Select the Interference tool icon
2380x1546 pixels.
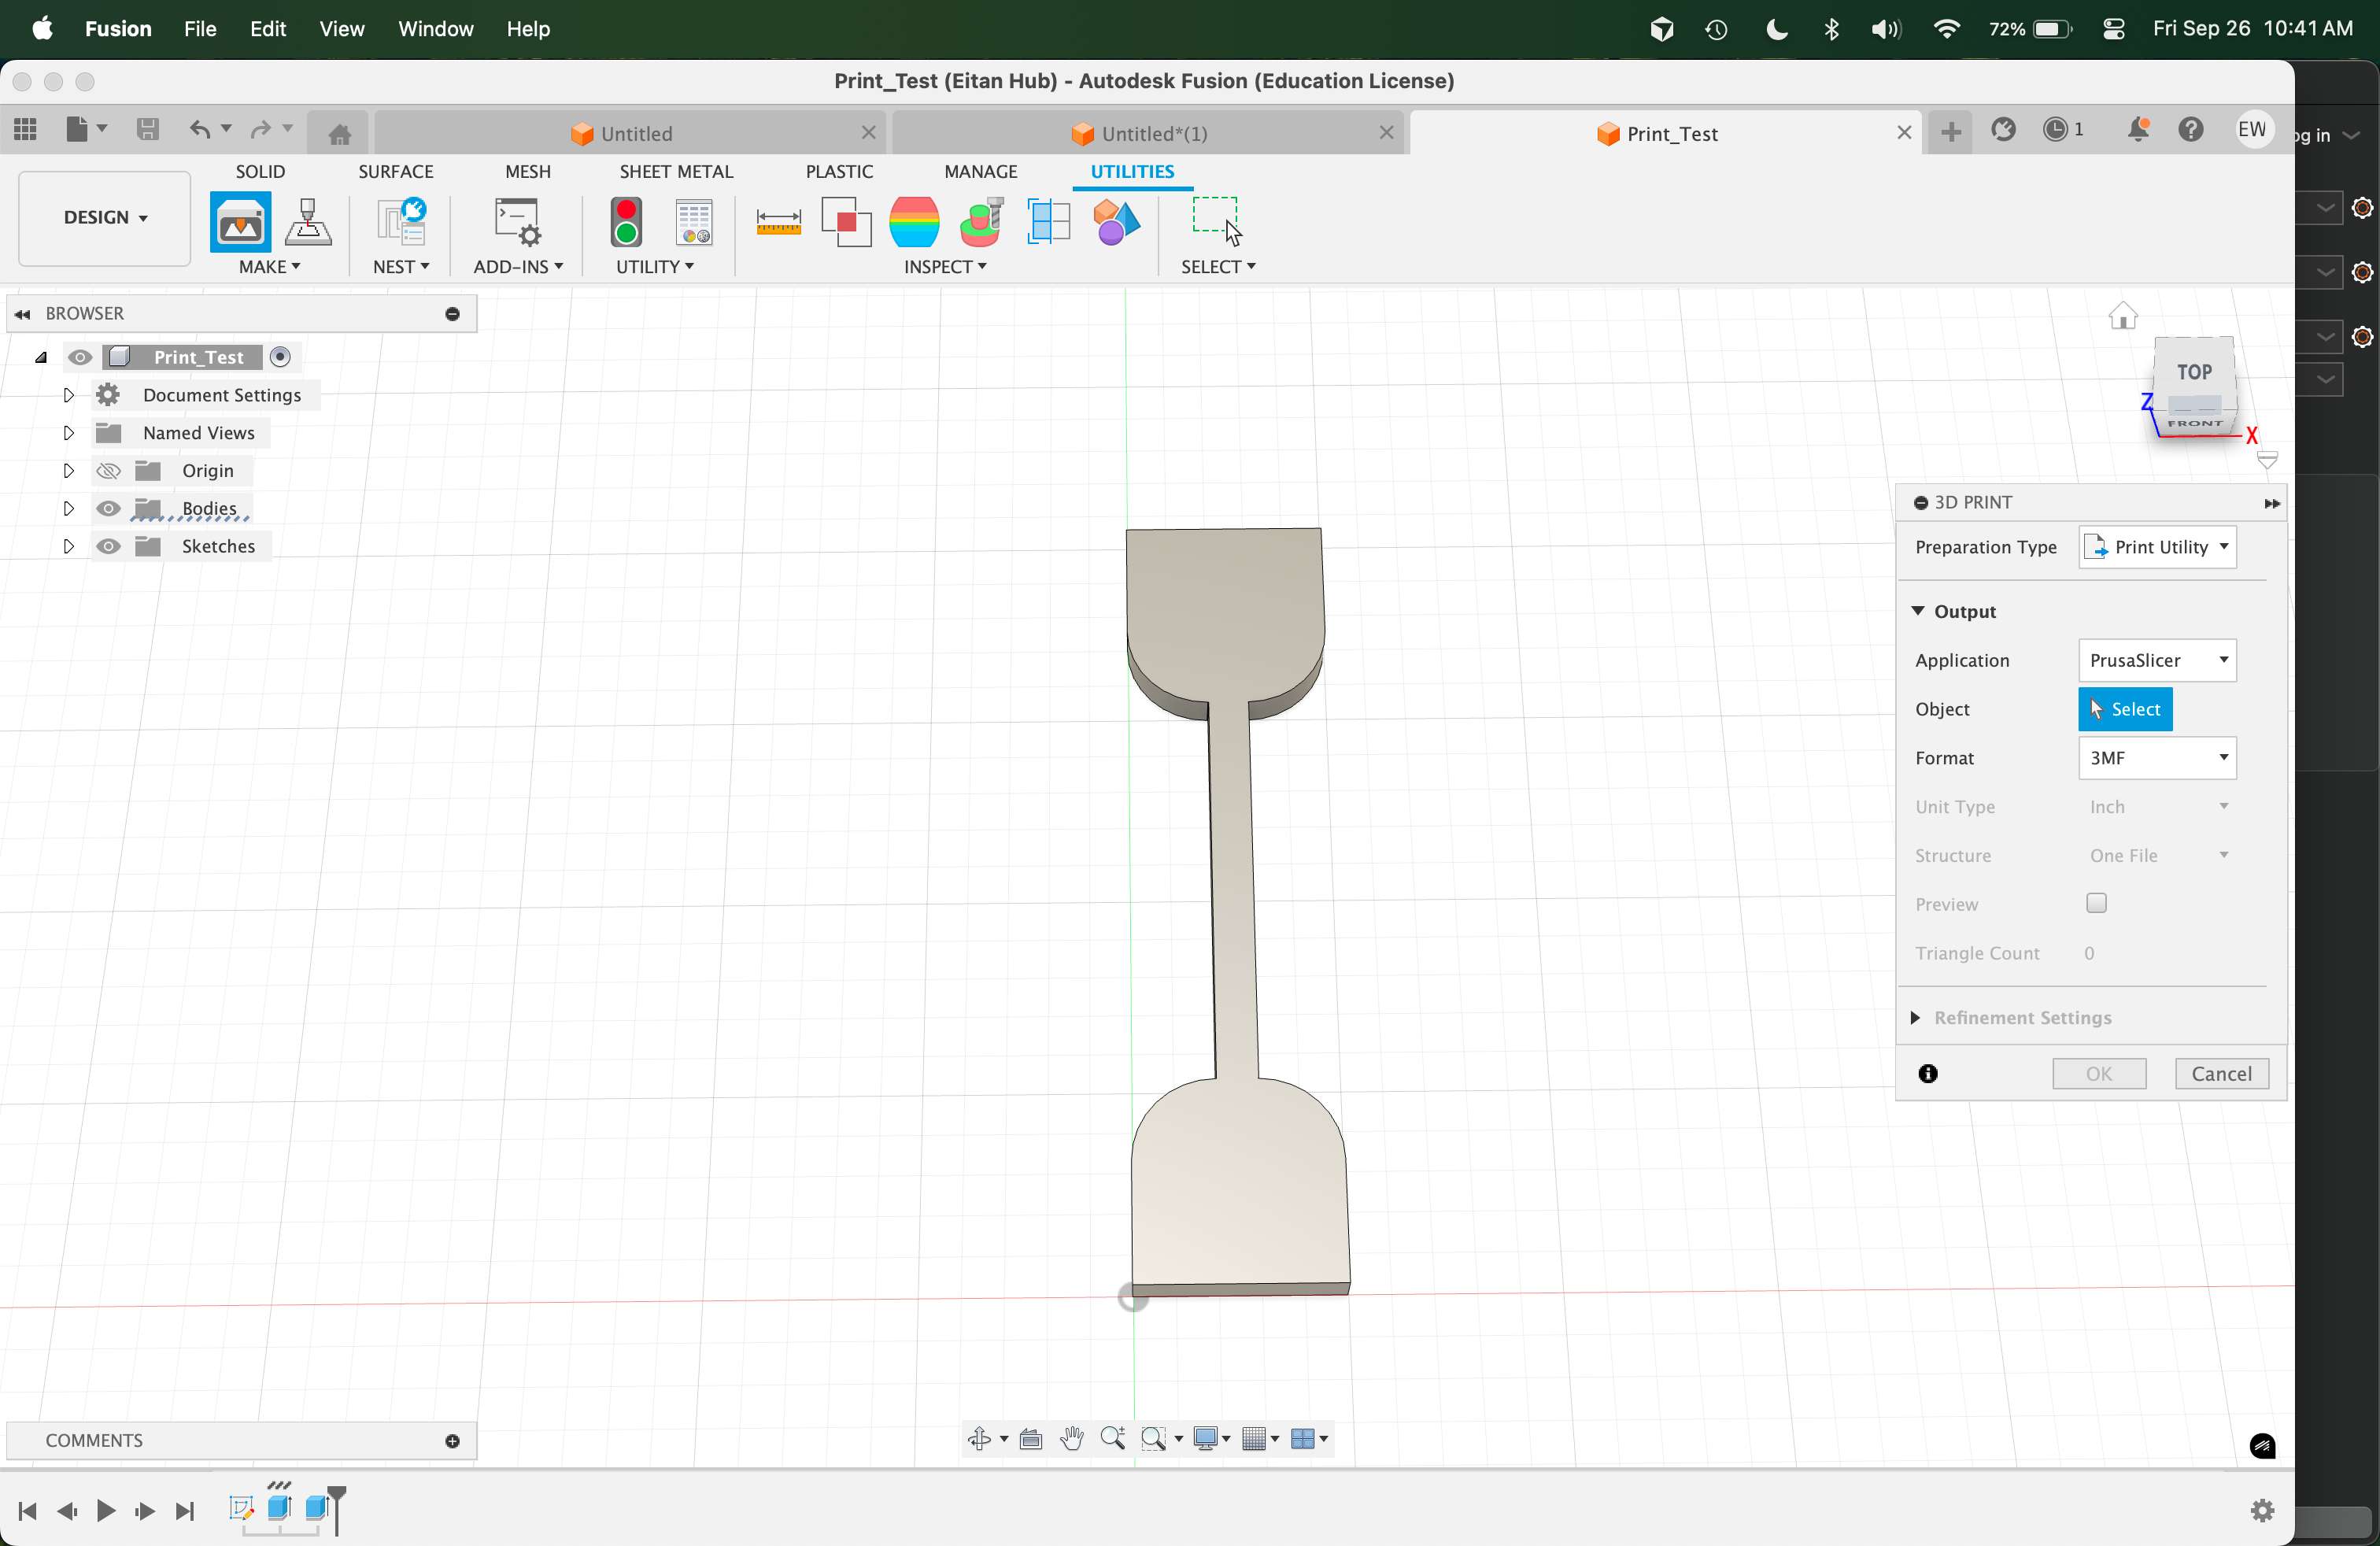pos(846,222)
